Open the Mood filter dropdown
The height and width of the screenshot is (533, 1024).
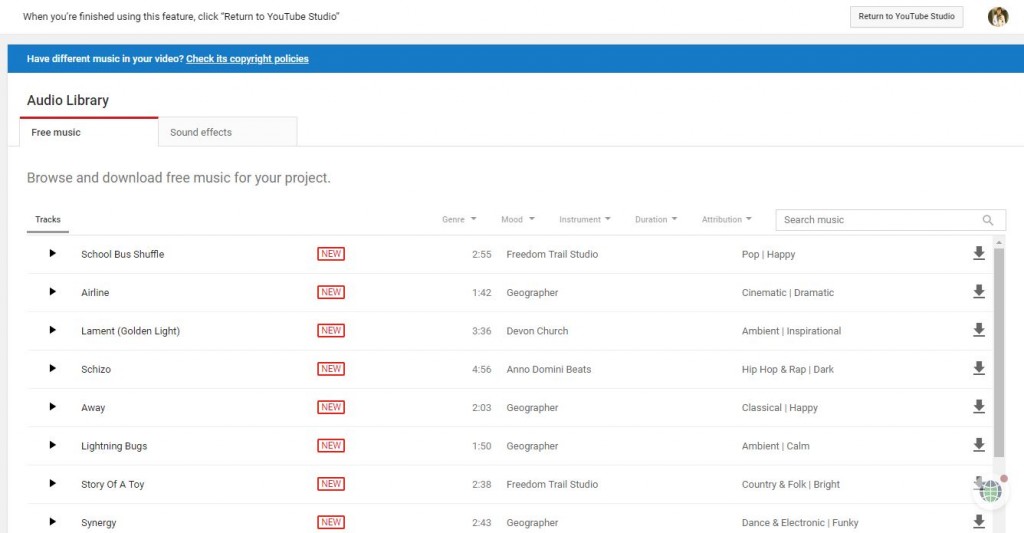518,219
